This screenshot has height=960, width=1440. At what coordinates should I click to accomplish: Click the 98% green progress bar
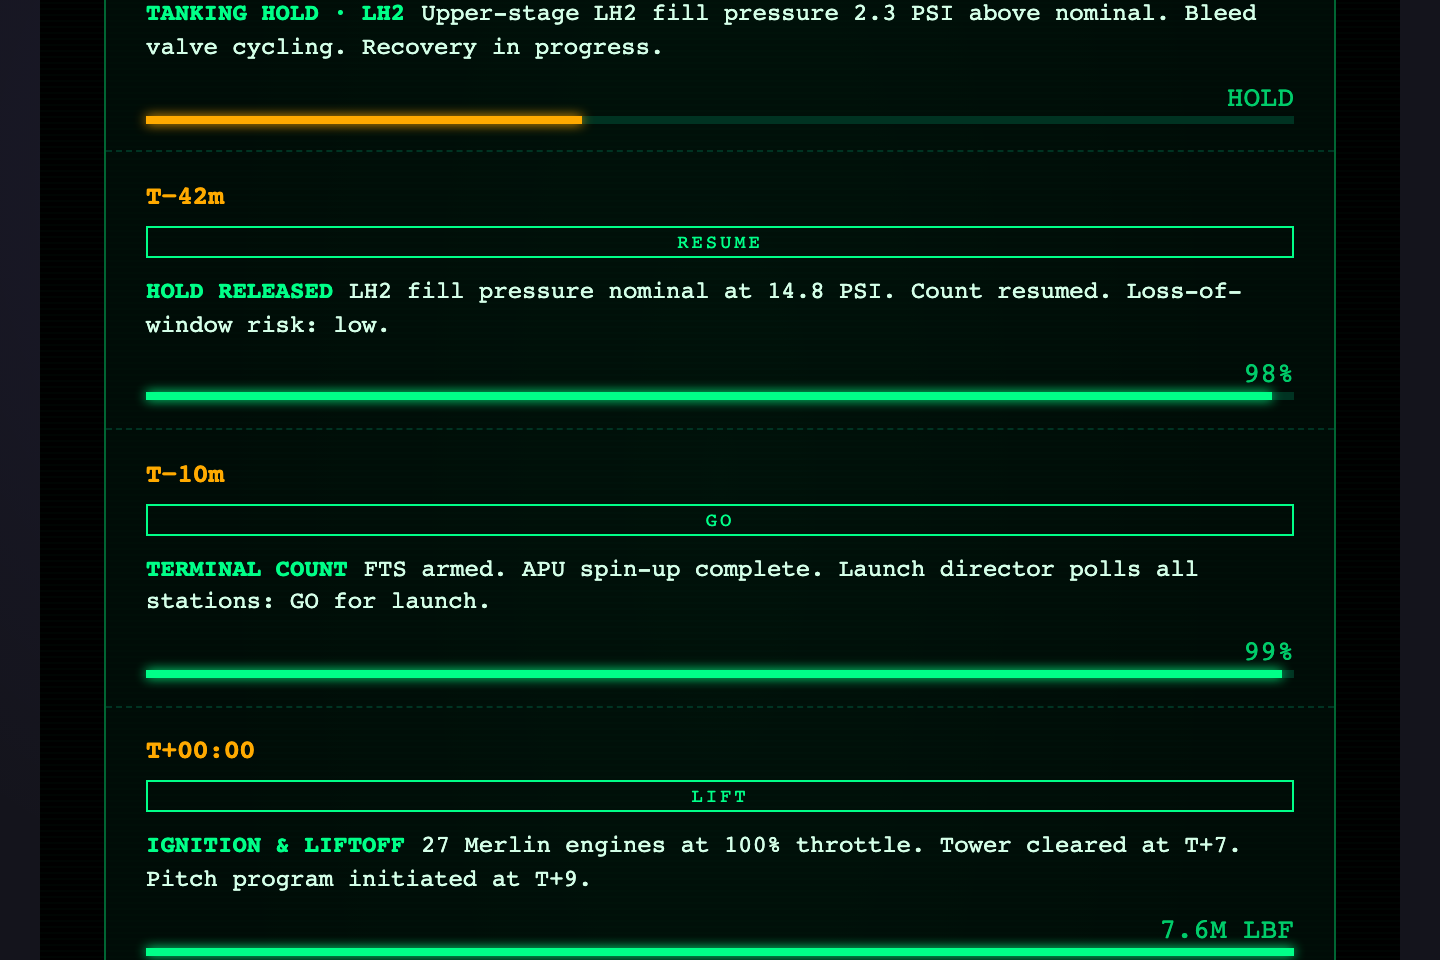pos(709,396)
